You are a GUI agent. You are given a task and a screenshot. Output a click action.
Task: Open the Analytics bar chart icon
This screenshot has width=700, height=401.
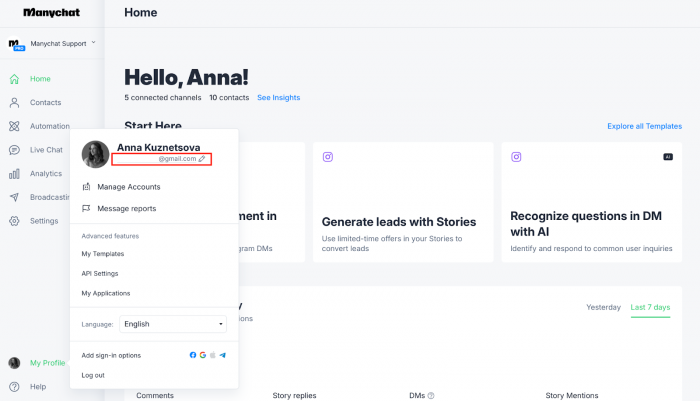tap(14, 174)
